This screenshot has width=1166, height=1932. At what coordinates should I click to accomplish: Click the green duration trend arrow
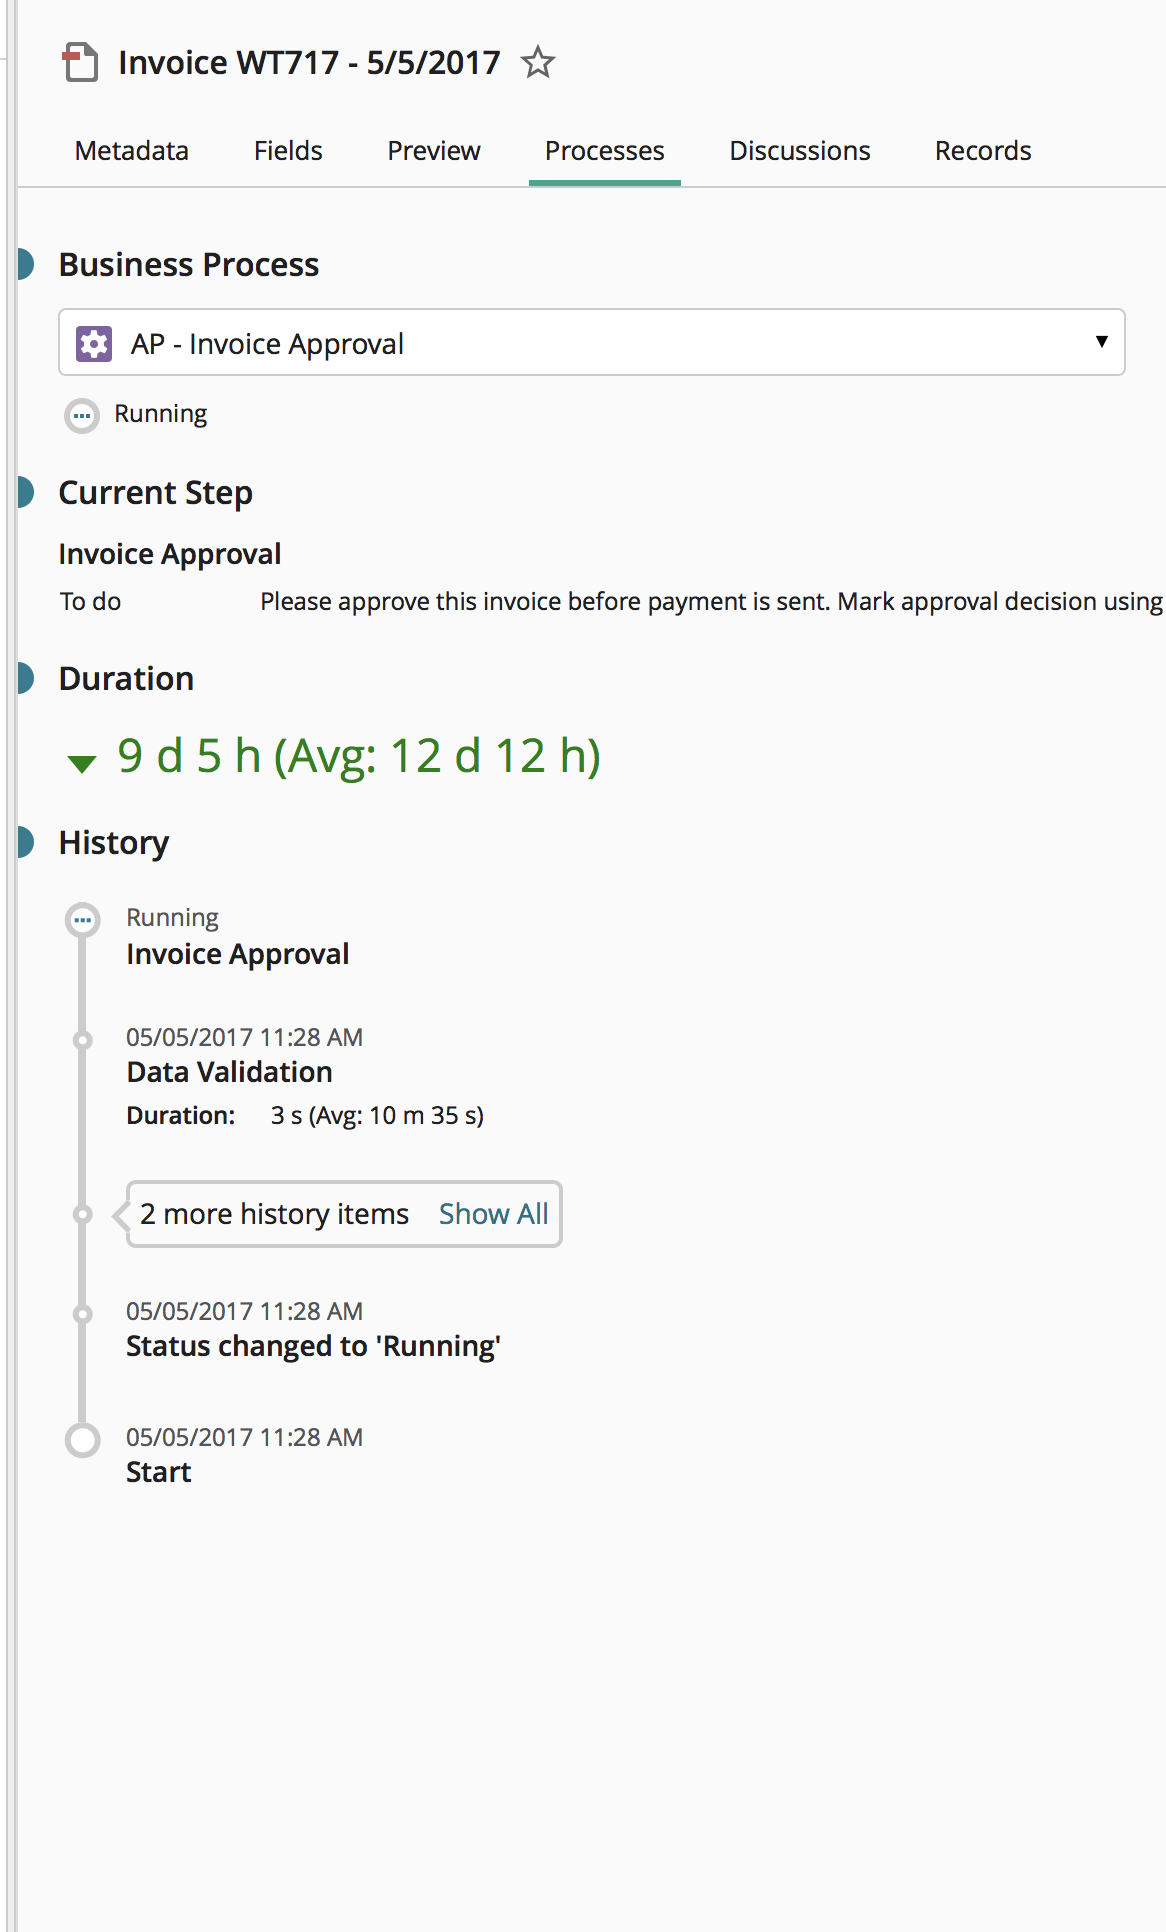(x=81, y=763)
